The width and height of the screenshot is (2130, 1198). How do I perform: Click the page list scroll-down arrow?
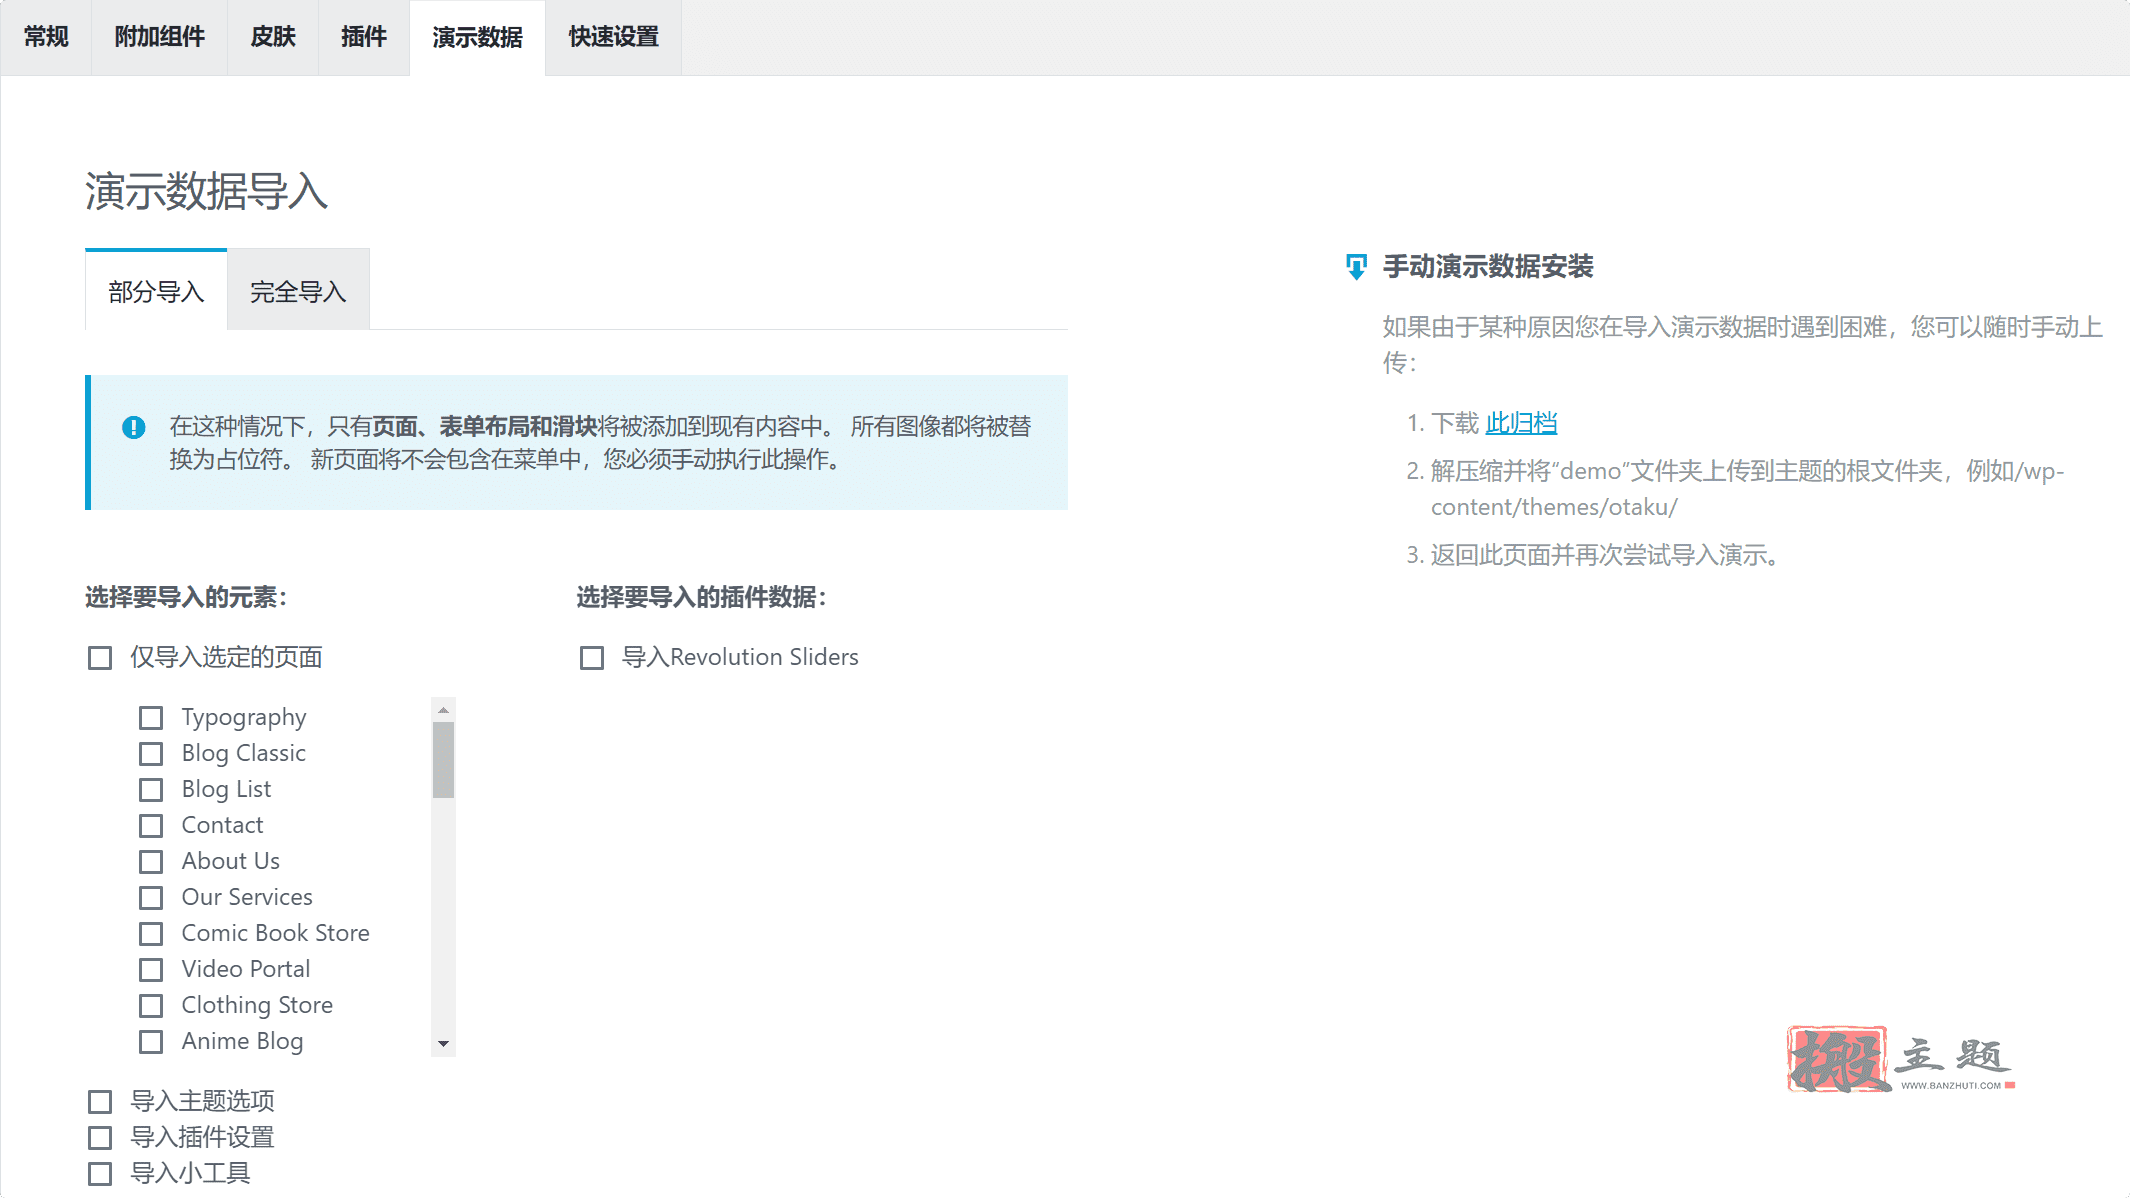coord(443,1044)
